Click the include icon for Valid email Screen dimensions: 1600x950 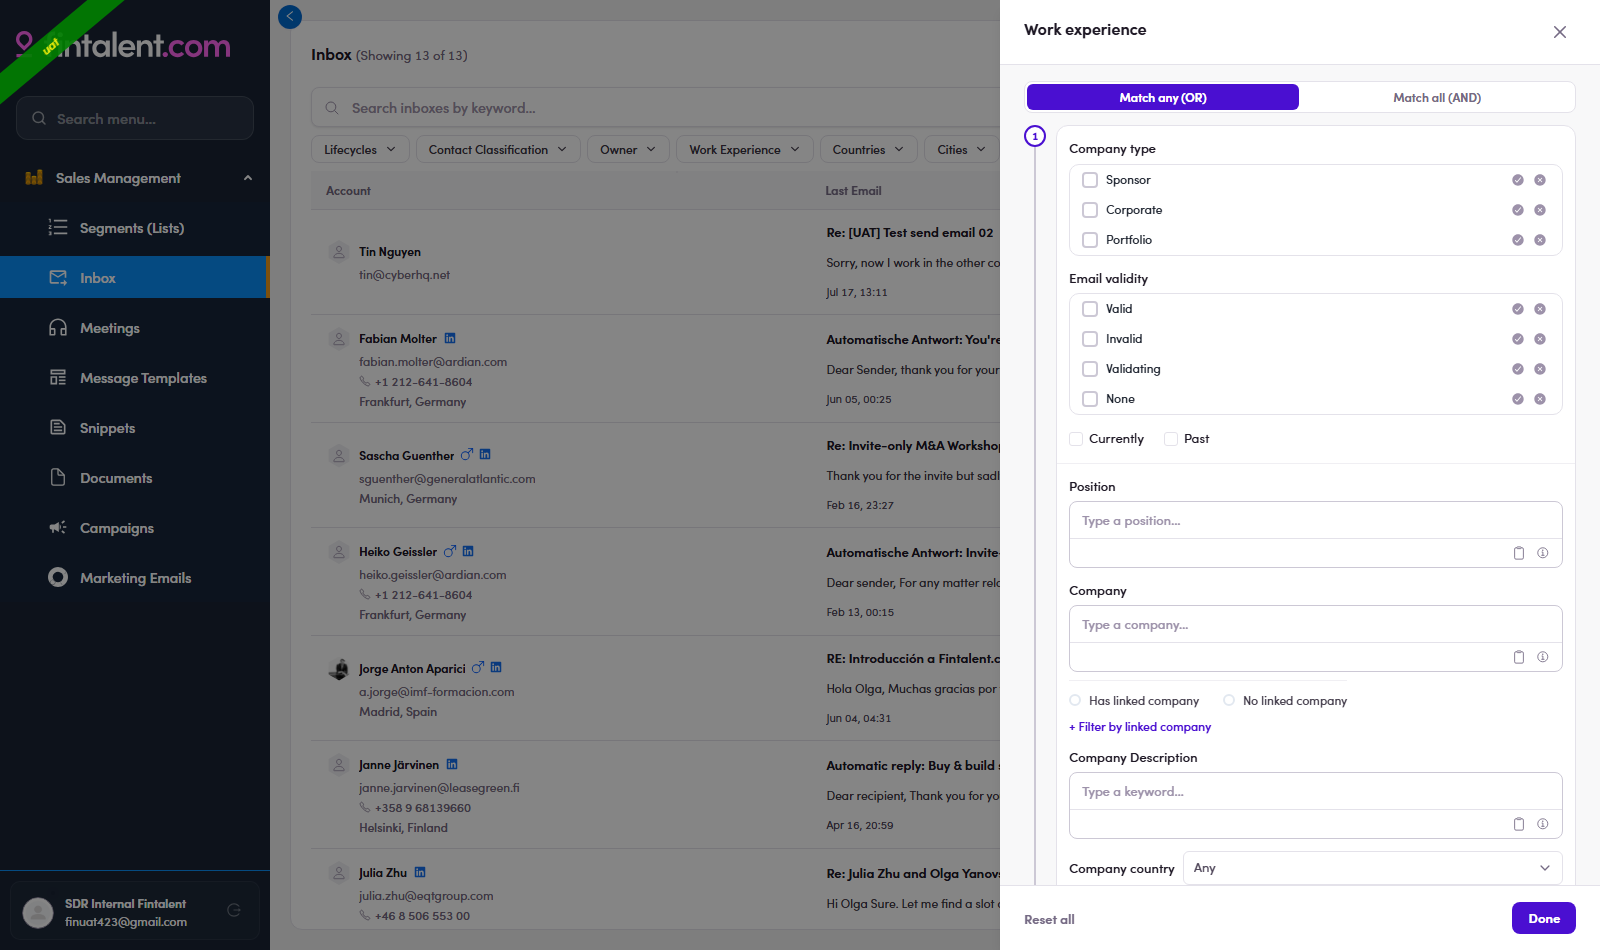point(1518,309)
